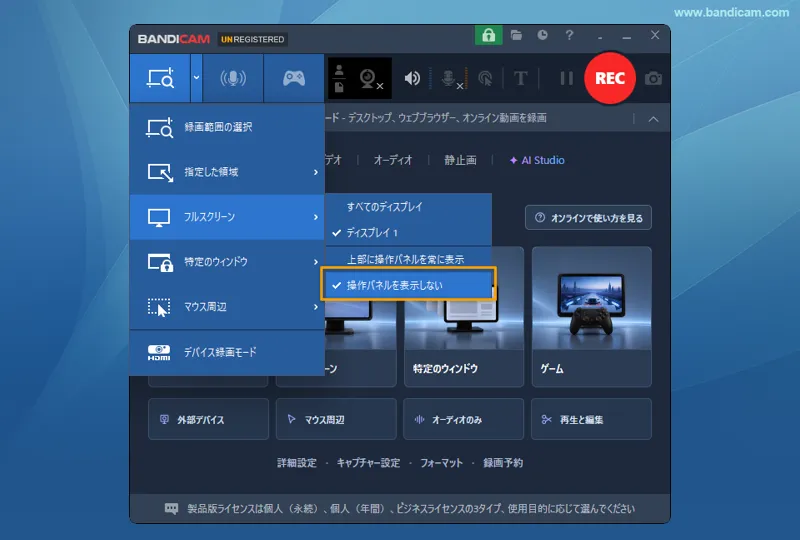Select 上部に操作パネルを常に表示 option
800x540 pixels.
coord(408,259)
